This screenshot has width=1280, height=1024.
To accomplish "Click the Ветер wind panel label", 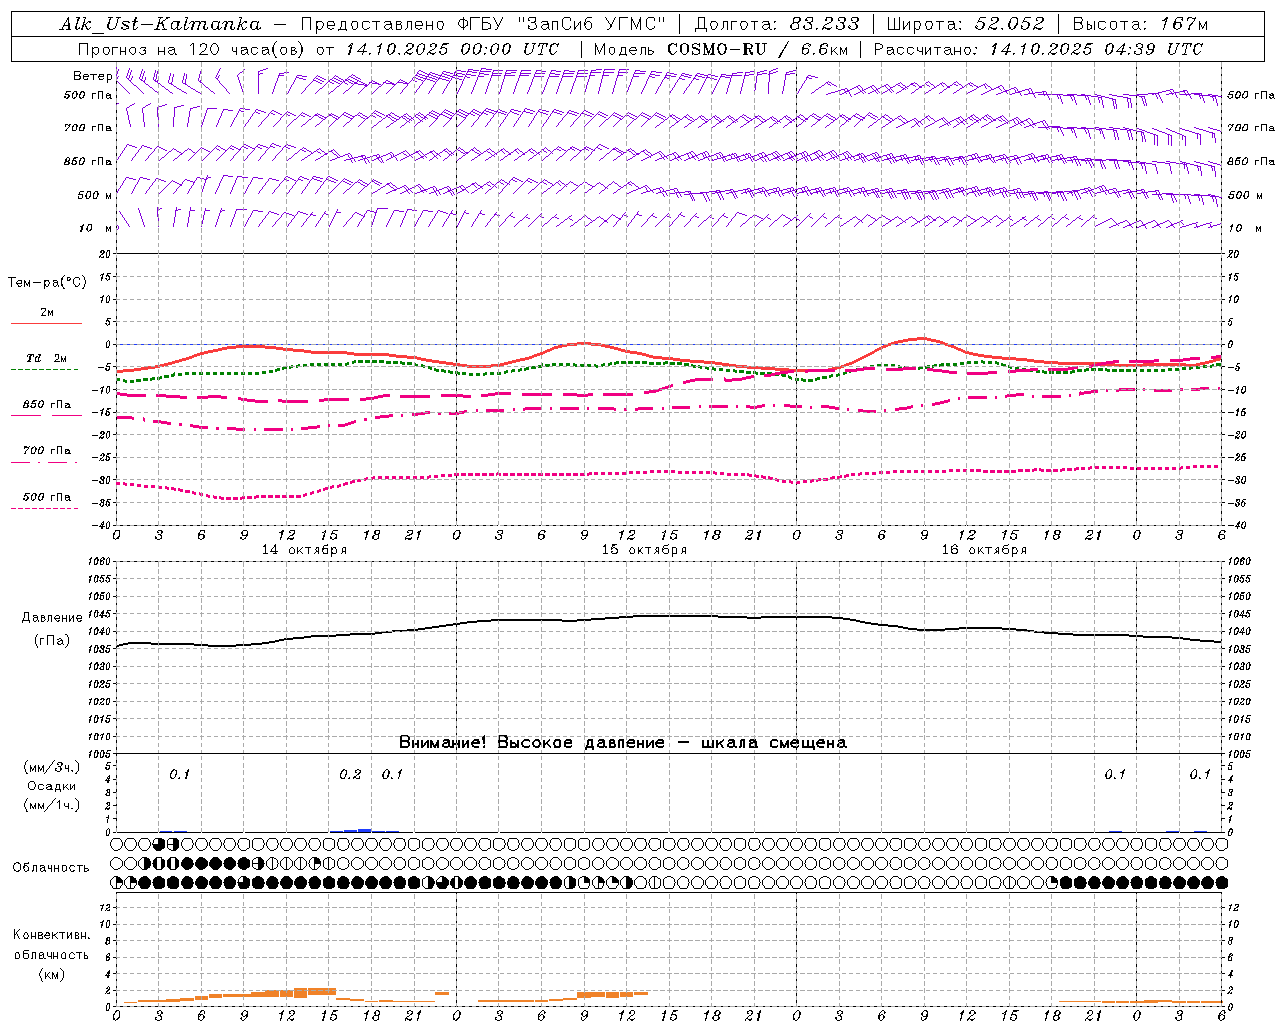I will pos(92,76).
